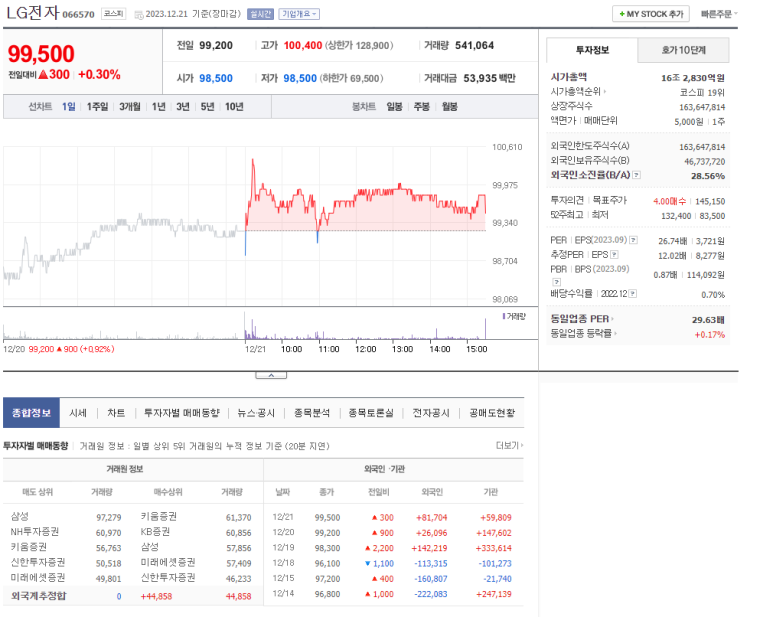Switch to 투자정보 tab
This screenshot has height=617, width=773.
(592, 50)
